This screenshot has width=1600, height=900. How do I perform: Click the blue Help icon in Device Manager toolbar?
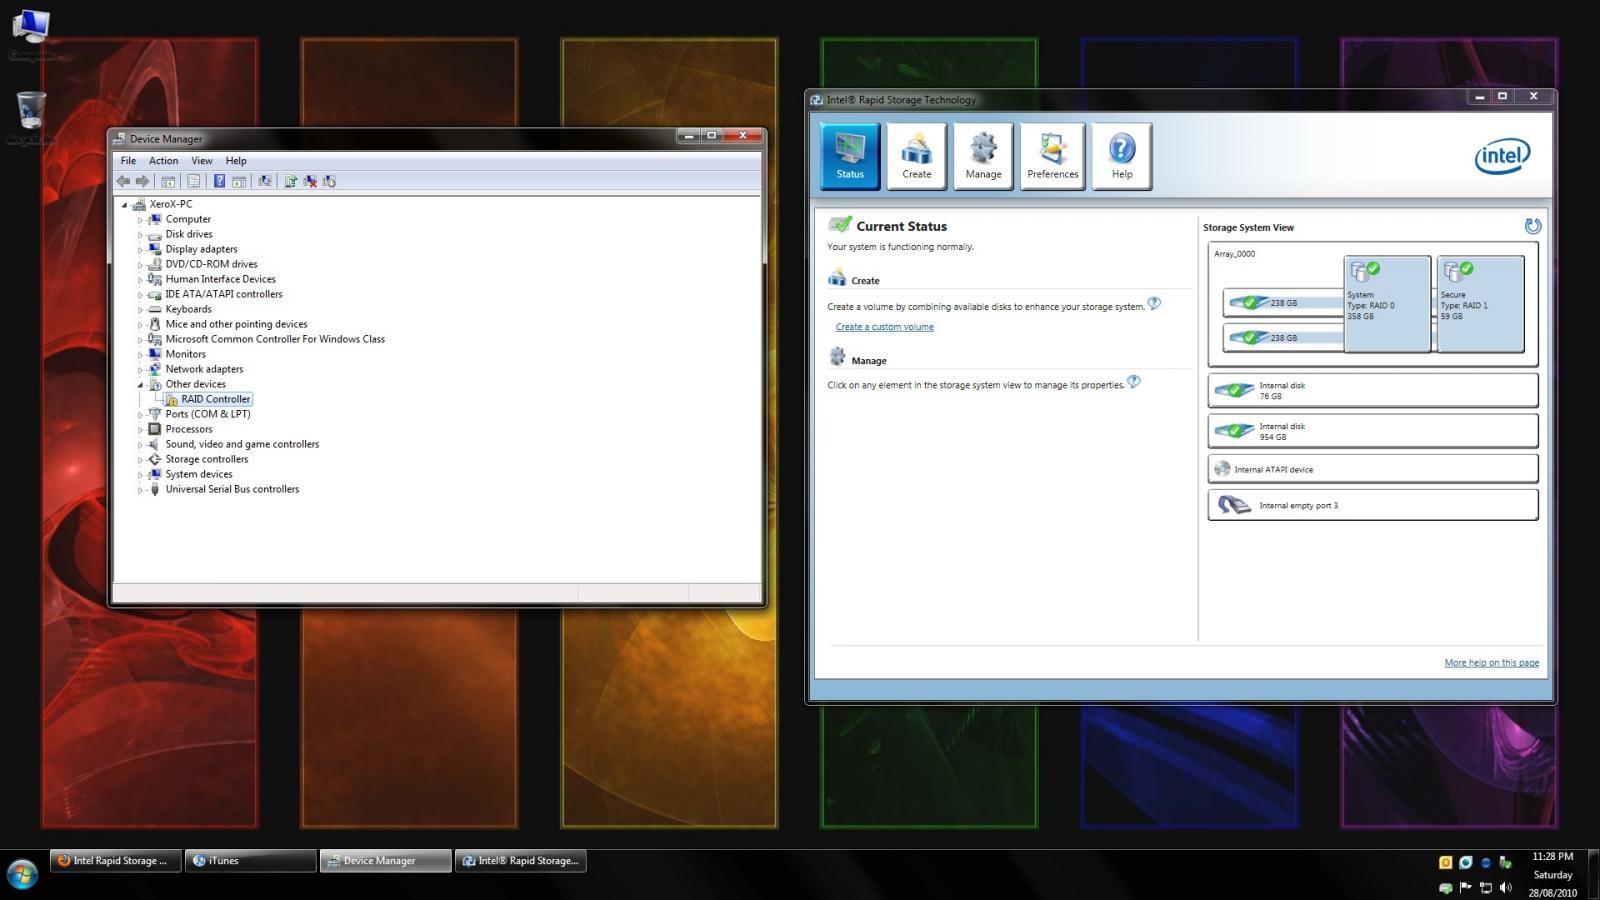[219, 181]
